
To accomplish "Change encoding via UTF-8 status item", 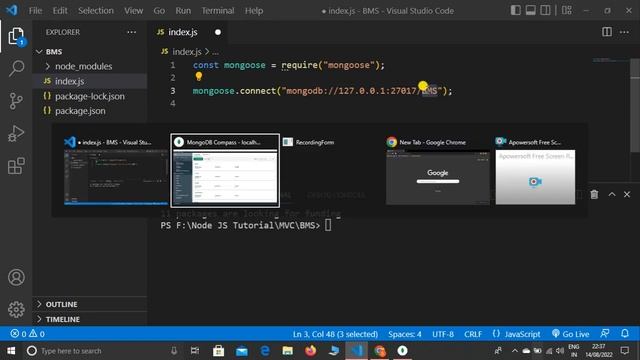I will click(443, 334).
